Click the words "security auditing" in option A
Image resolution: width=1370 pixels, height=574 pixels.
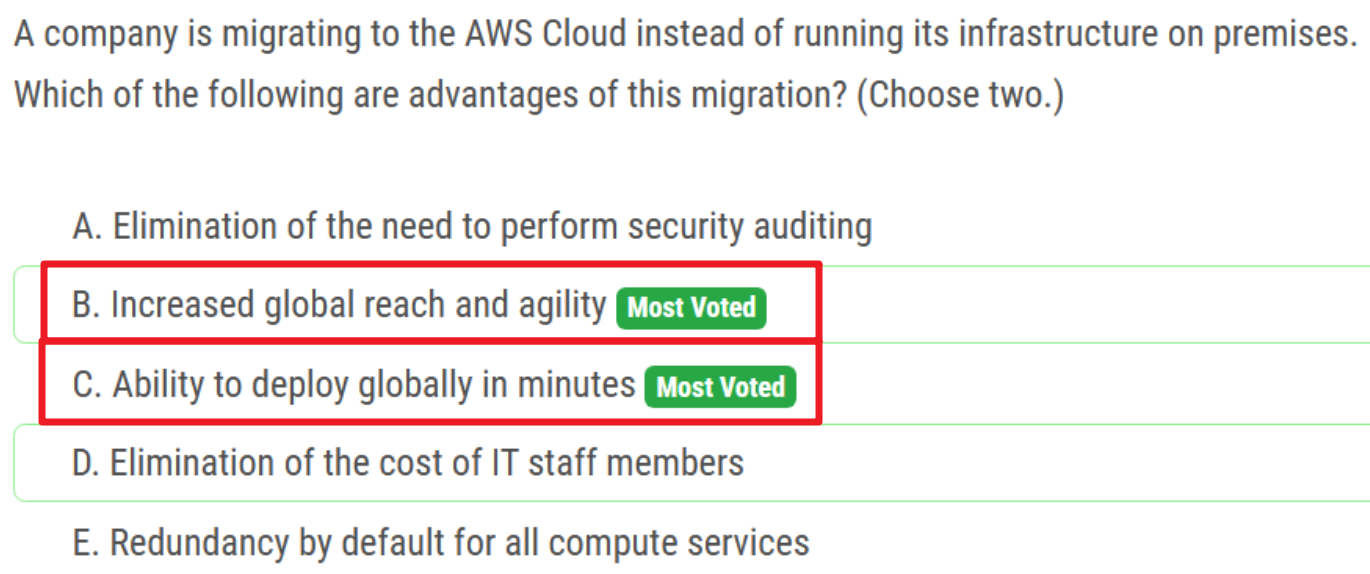(x=750, y=227)
